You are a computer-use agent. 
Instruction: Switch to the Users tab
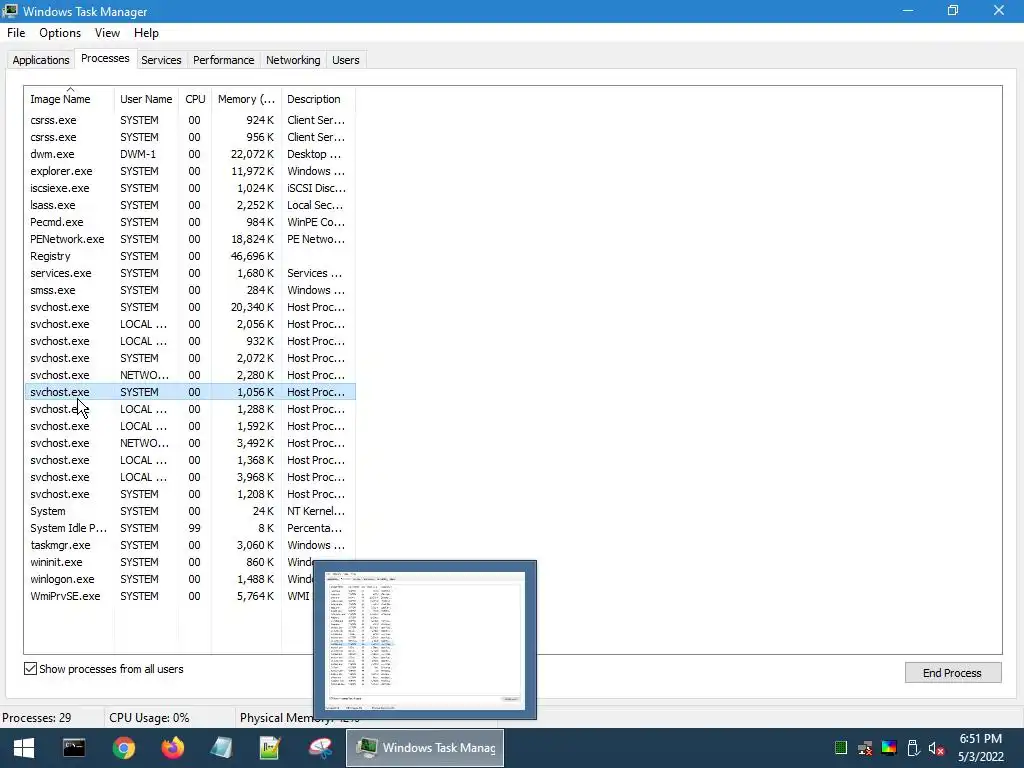[x=345, y=60]
